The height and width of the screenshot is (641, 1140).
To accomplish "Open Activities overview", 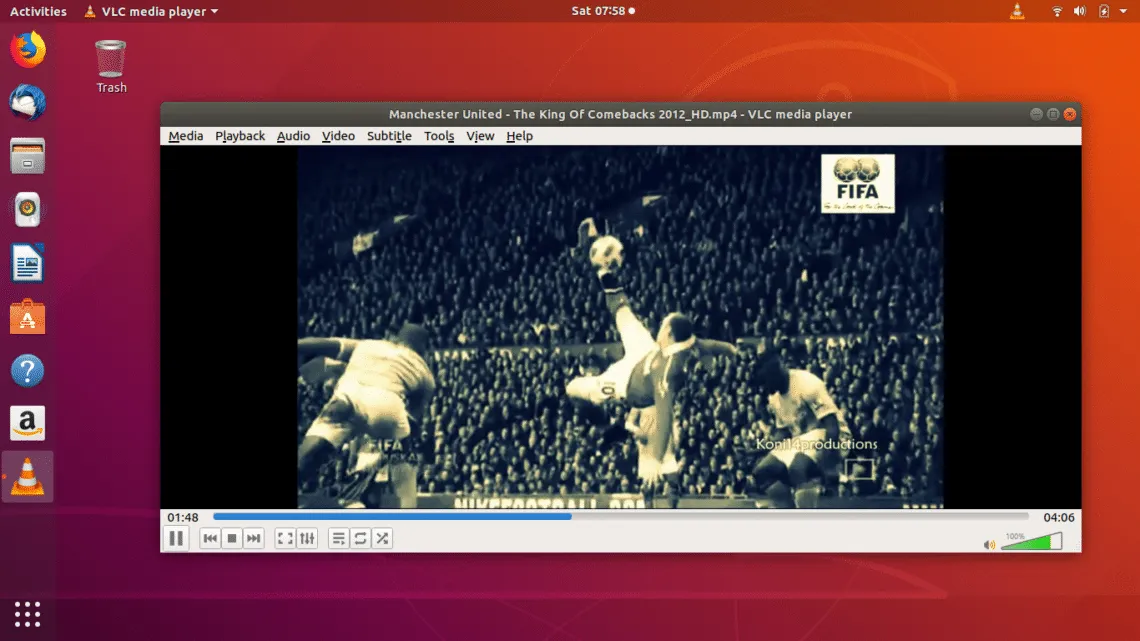I will tap(38, 11).
